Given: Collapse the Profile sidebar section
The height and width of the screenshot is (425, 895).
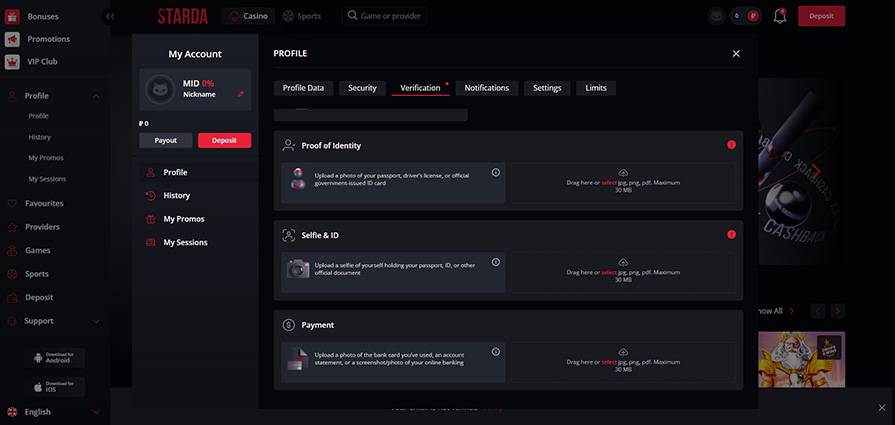Looking at the screenshot, I should (96, 96).
